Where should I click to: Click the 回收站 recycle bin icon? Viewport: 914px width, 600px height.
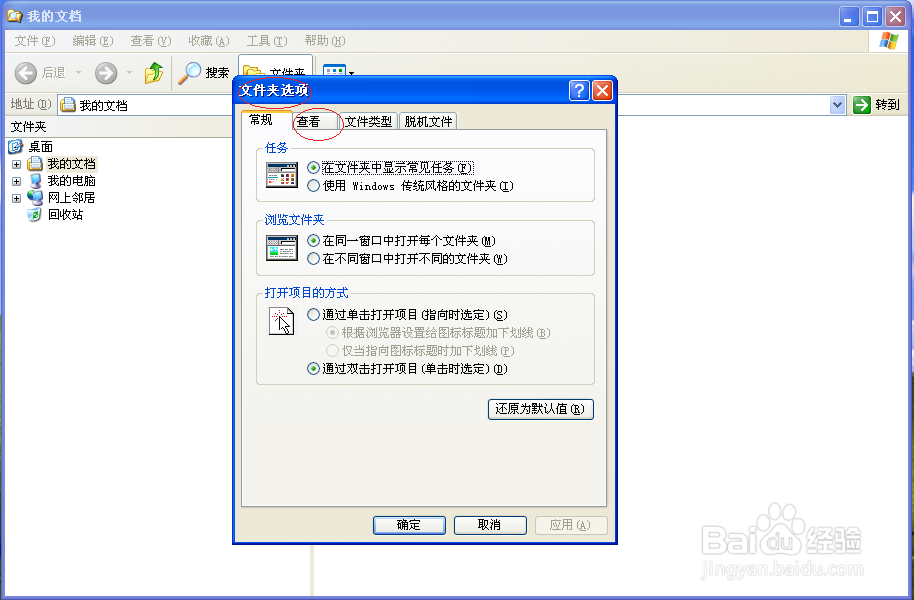[x=33, y=214]
